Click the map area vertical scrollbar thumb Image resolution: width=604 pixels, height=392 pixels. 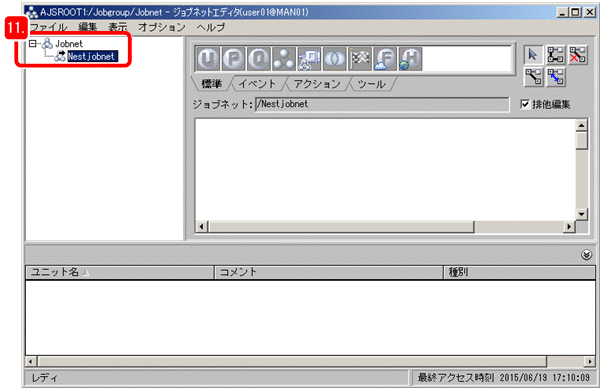[x=581, y=140]
